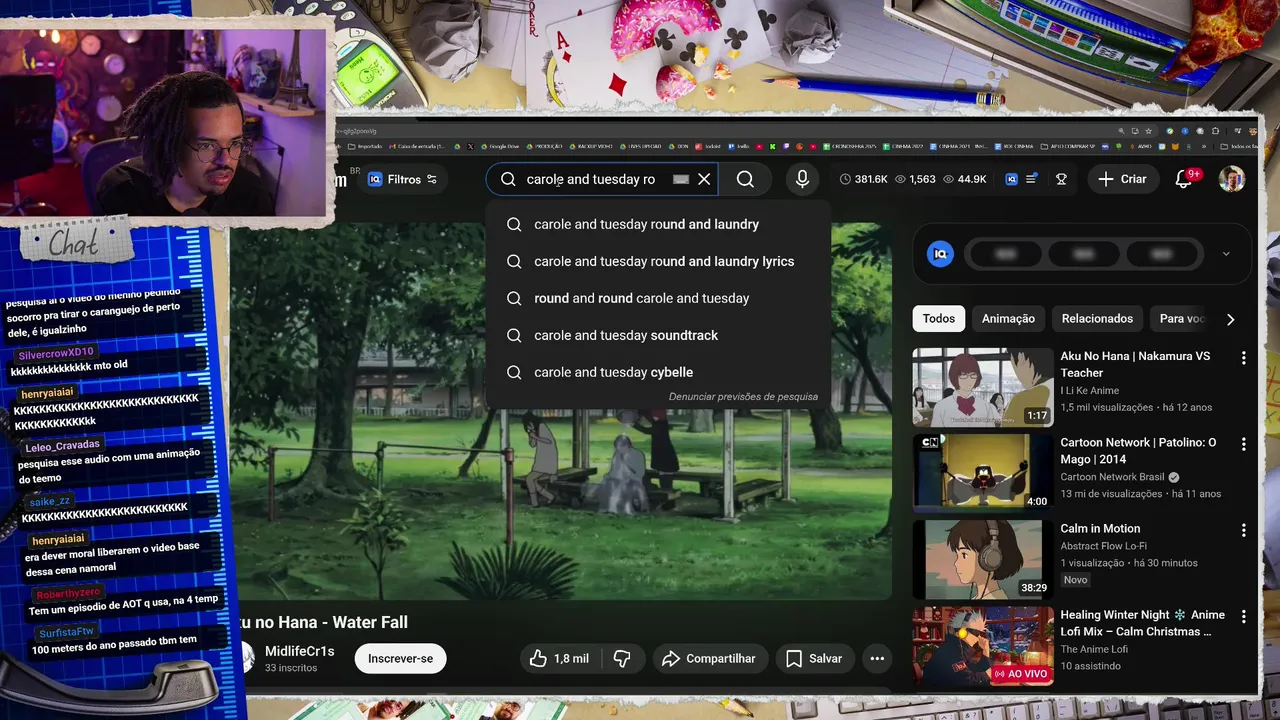Click into the search text field

591,179
